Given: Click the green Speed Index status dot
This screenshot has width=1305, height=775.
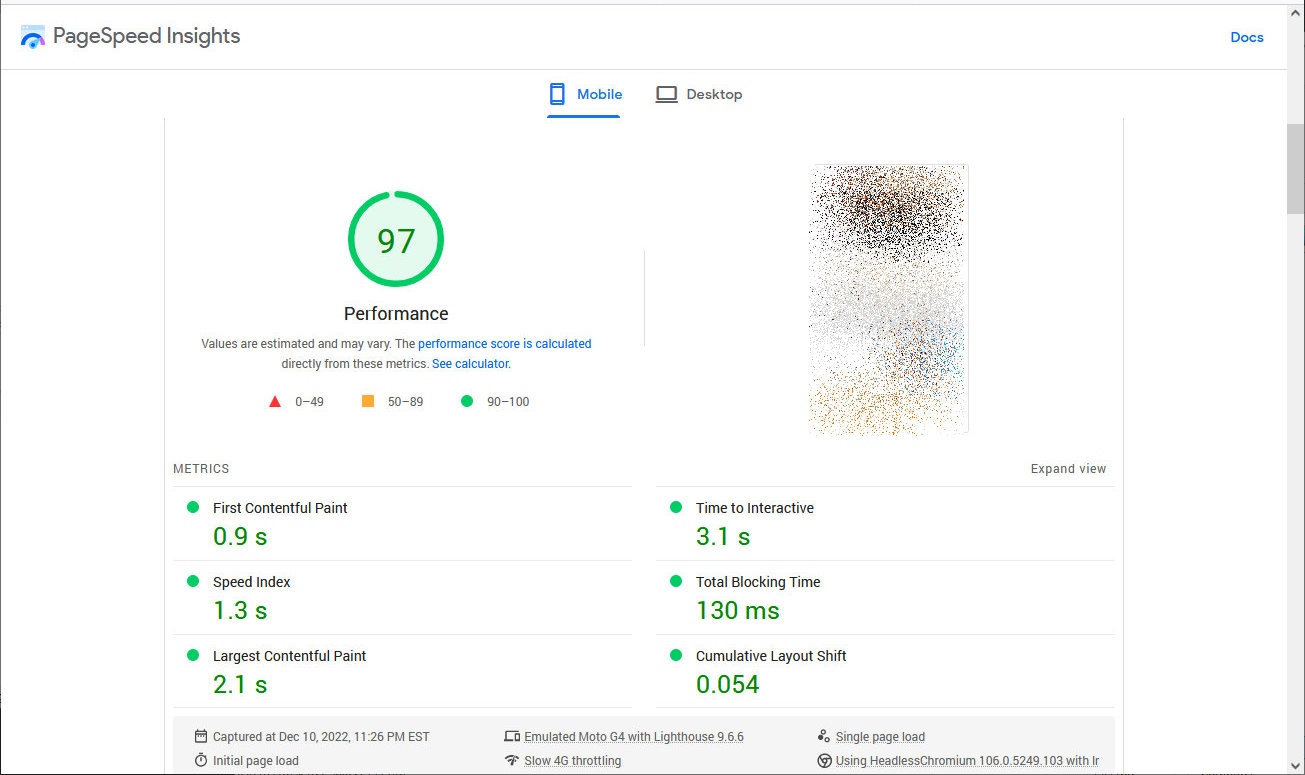Looking at the screenshot, I should pyautogui.click(x=193, y=581).
